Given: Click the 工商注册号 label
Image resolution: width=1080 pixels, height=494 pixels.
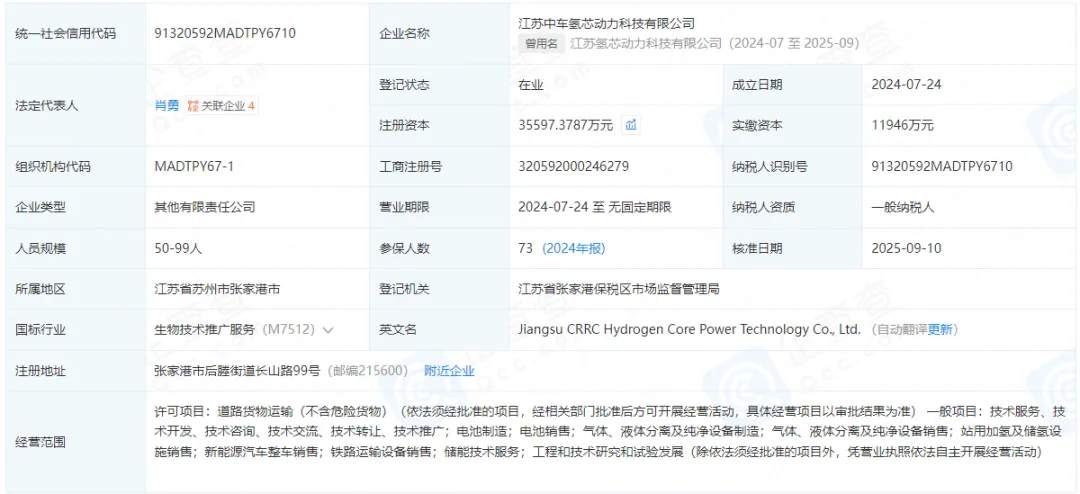Looking at the screenshot, I should click(411, 166).
